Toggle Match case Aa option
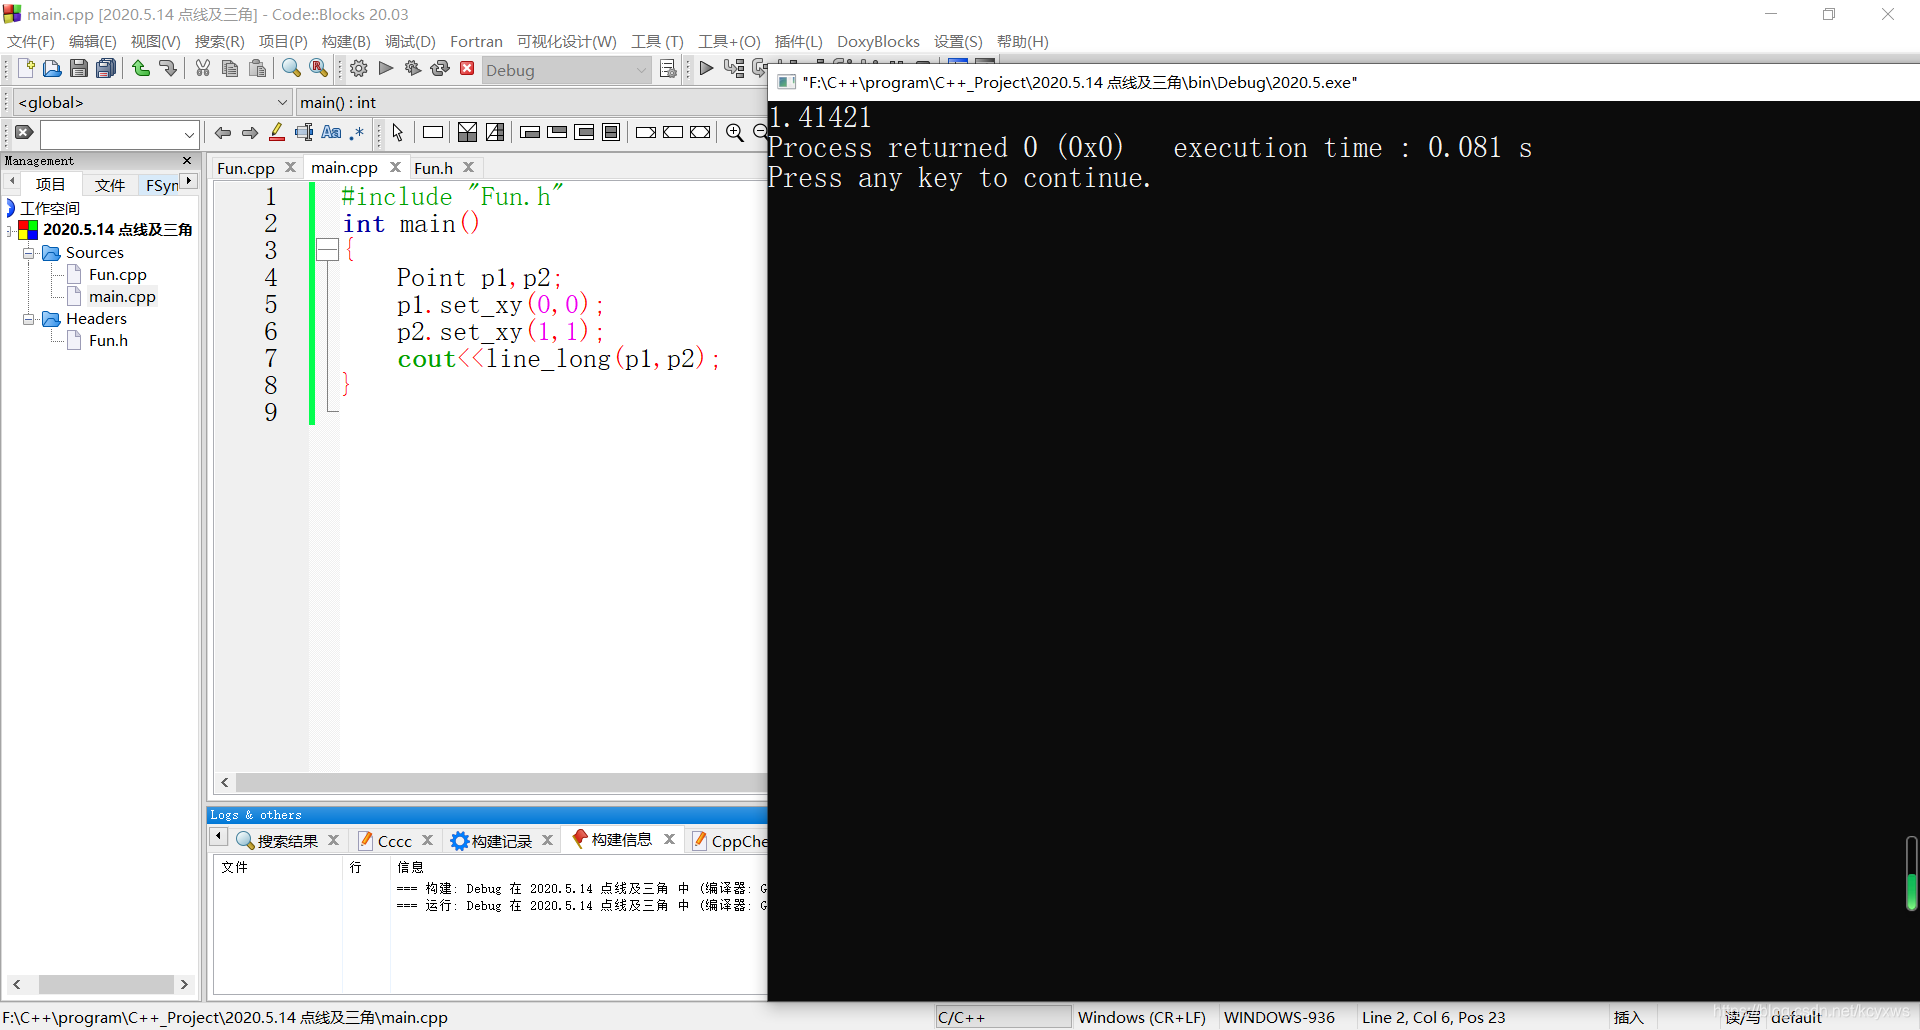Image resolution: width=1920 pixels, height=1030 pixels. (x=331, y=132)
